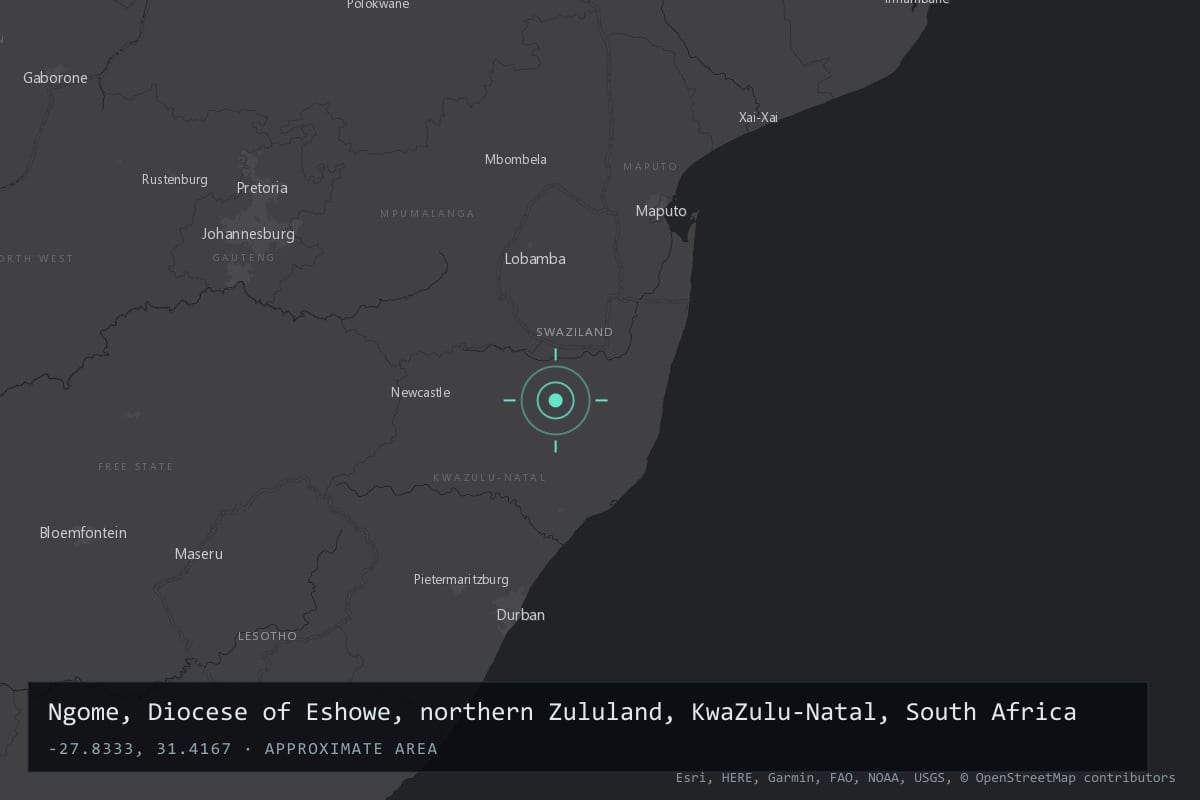Click the Bloemfontein city label
The image size is (1200, 800).
83,533
